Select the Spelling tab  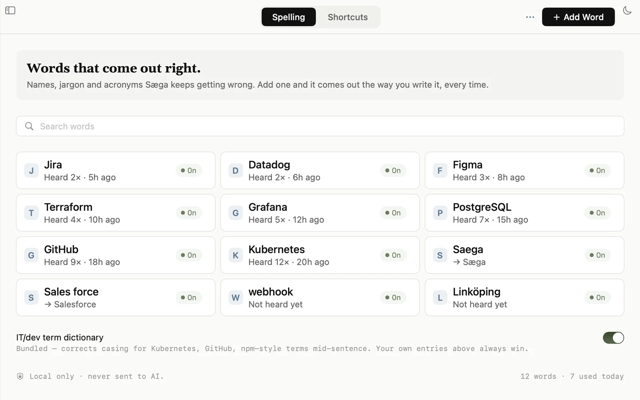tap(289, 17)
